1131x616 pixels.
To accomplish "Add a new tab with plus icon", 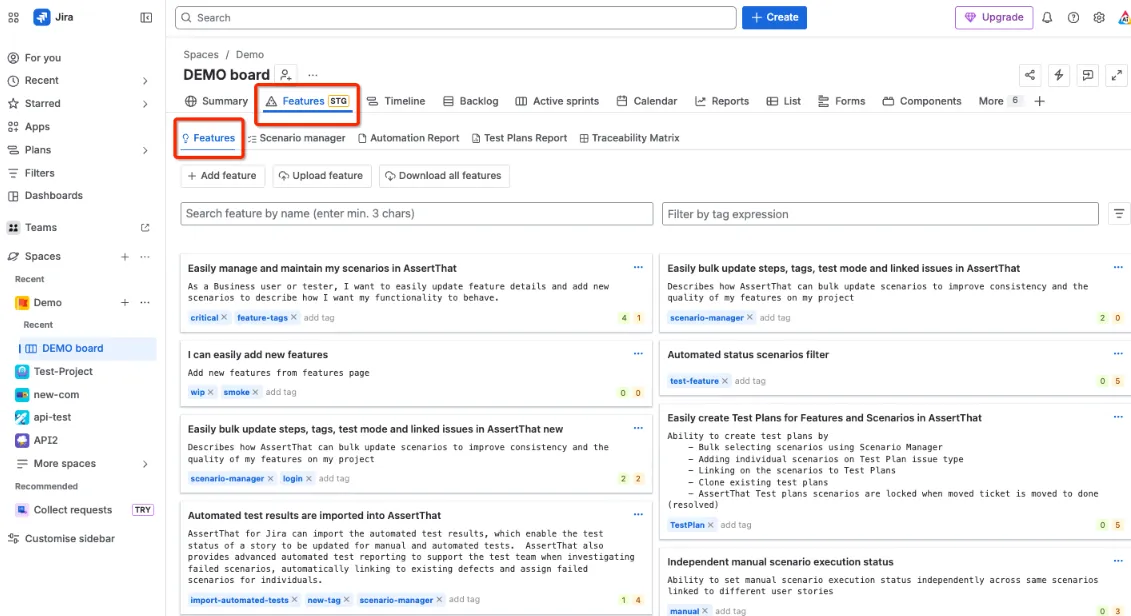I will click(x=1039, y=102).
